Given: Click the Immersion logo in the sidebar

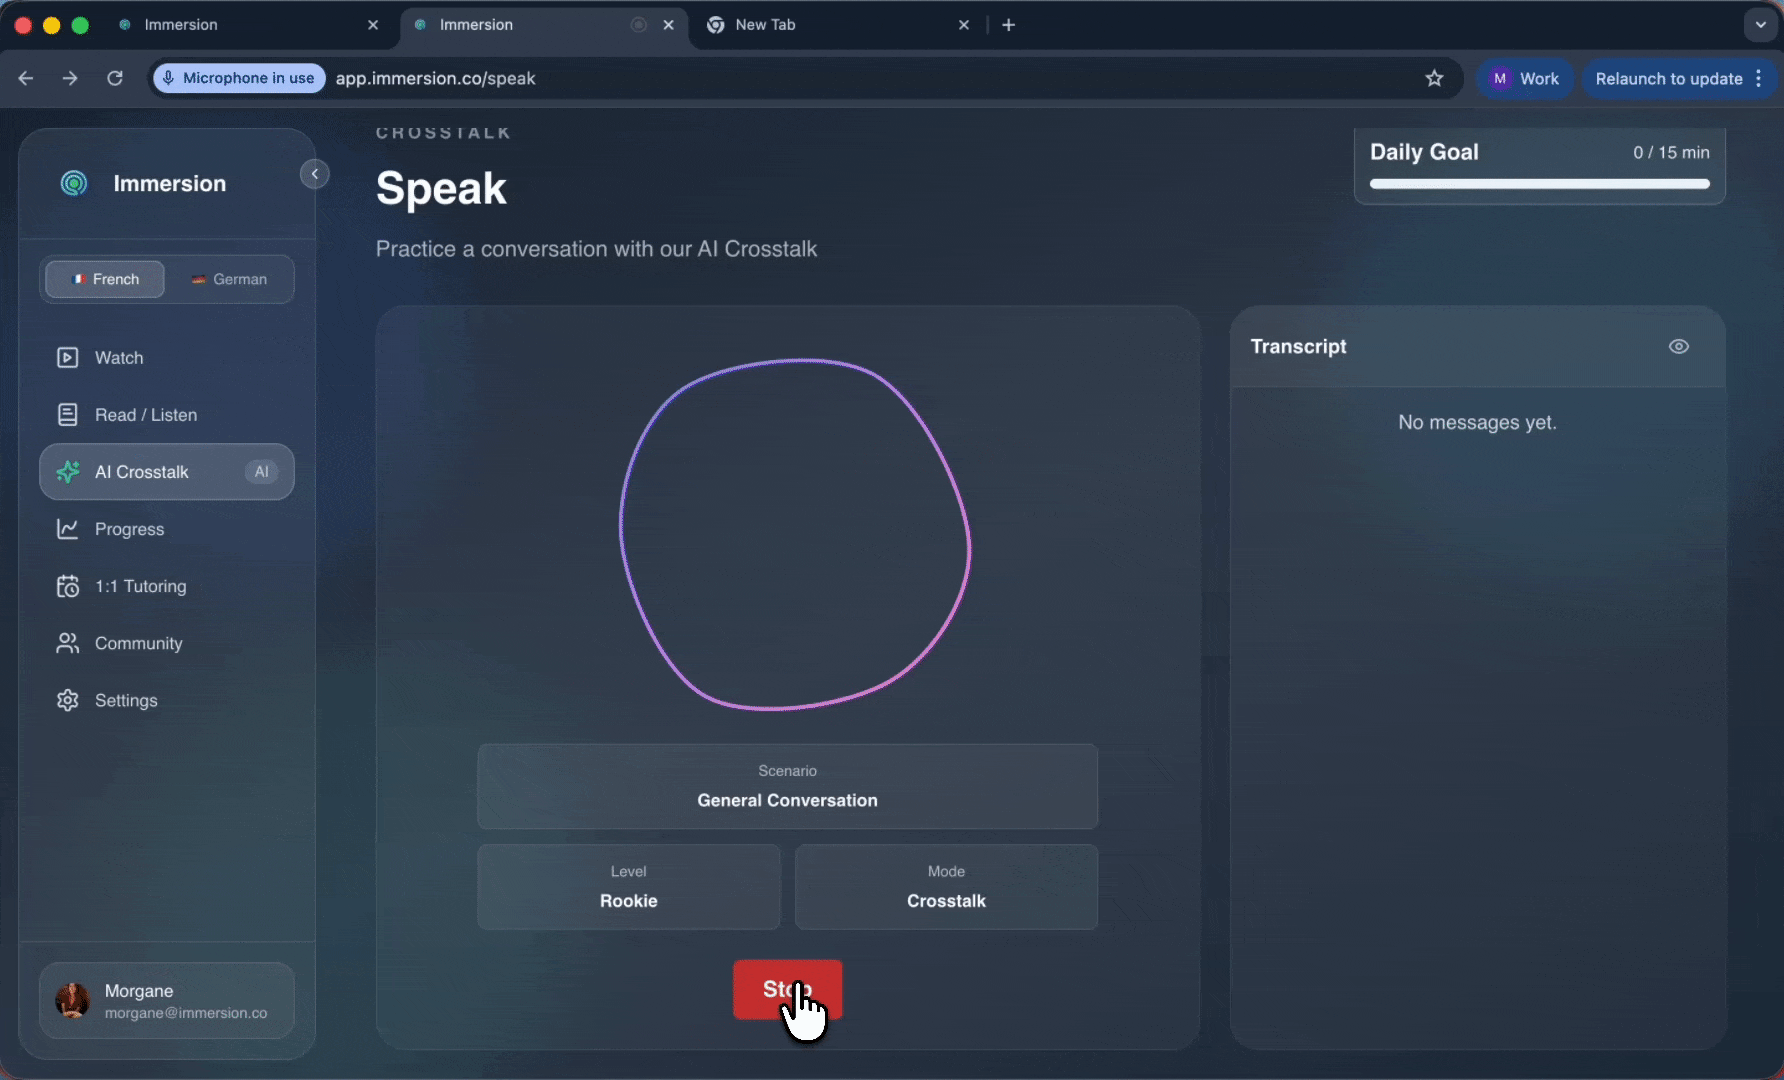Looking at the screenshot, I should coord(73,183).
